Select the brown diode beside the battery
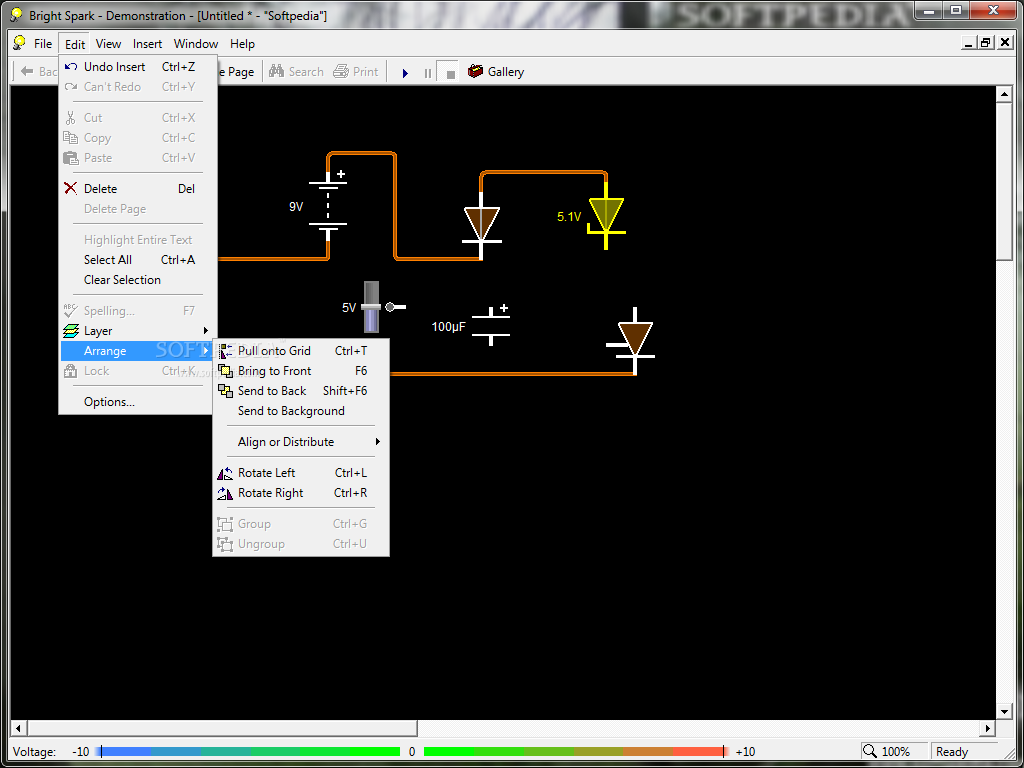The width and height of the screenshot is (1024, 768). 482,225
